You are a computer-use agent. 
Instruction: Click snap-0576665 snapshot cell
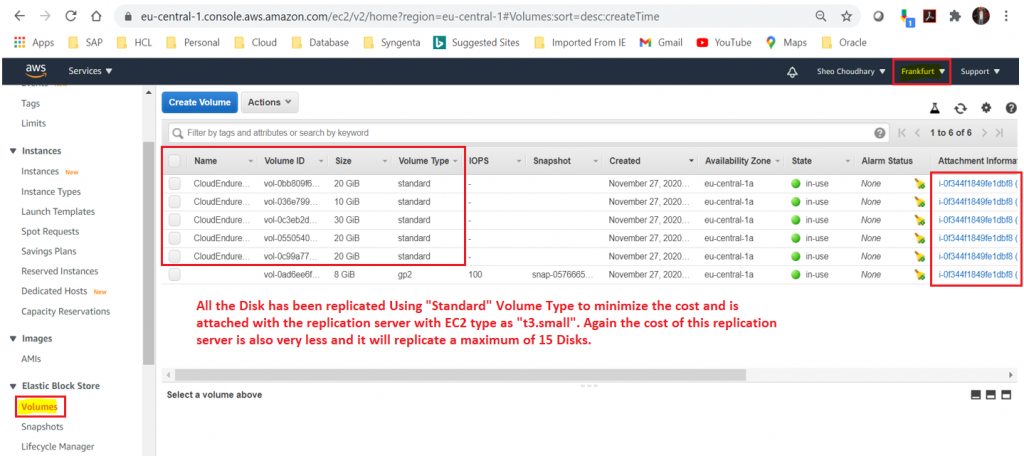pos(562,275)
